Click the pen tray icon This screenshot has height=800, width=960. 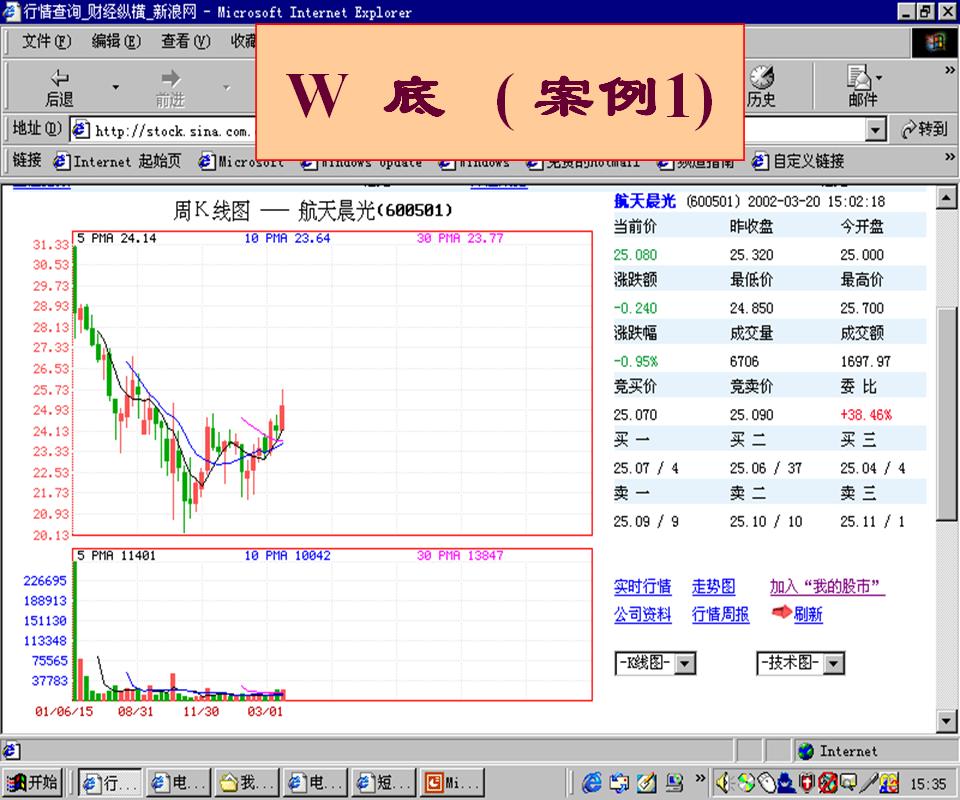point(868,783)
